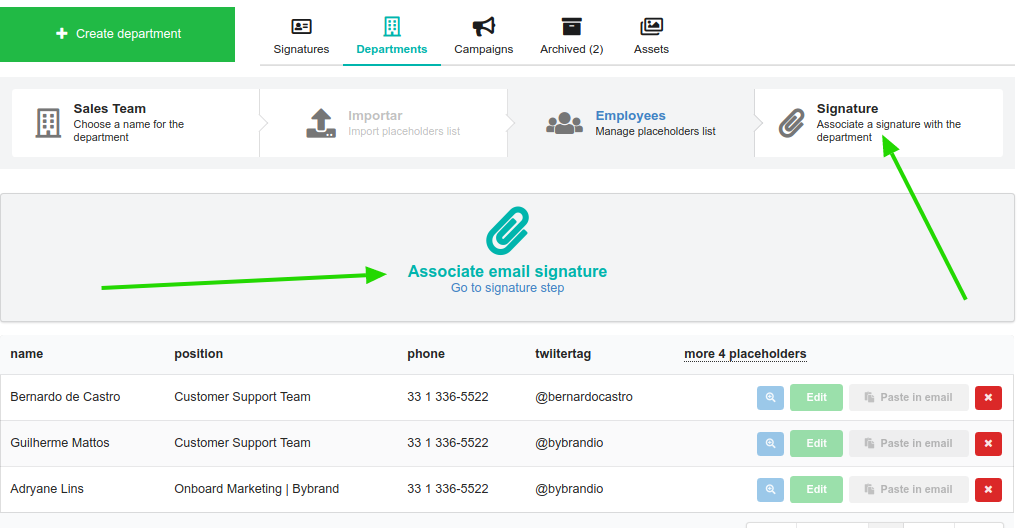Click the gray paperclip icon in the Signature step
1021x528 pixels.
[792, 123]
